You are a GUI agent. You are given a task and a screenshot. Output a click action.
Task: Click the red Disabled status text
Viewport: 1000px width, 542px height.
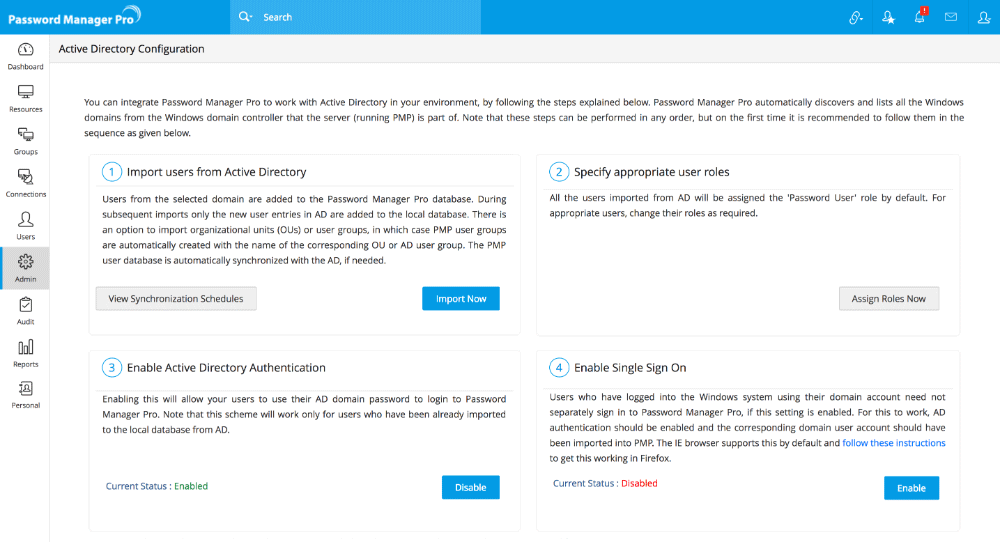coord(639,483)
